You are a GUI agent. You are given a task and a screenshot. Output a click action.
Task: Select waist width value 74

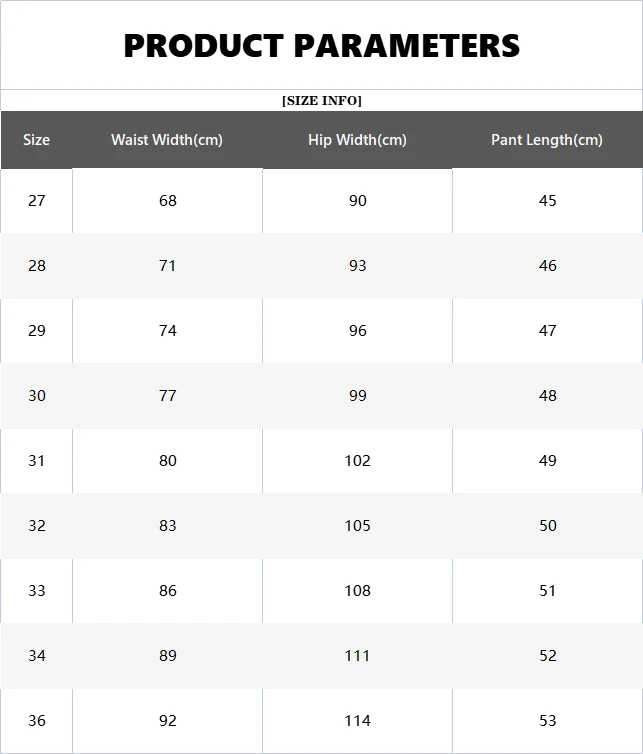tap(168, 331)
